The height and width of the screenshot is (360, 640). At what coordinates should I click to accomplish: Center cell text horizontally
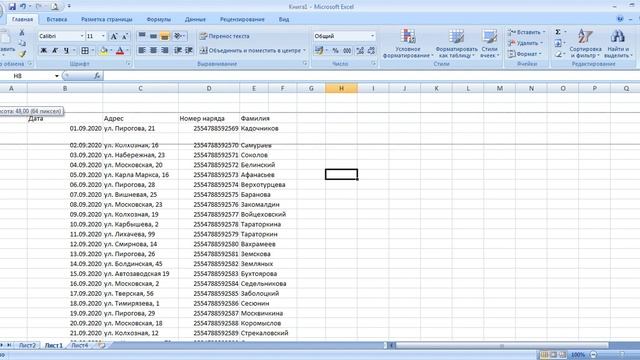(153, 50)
